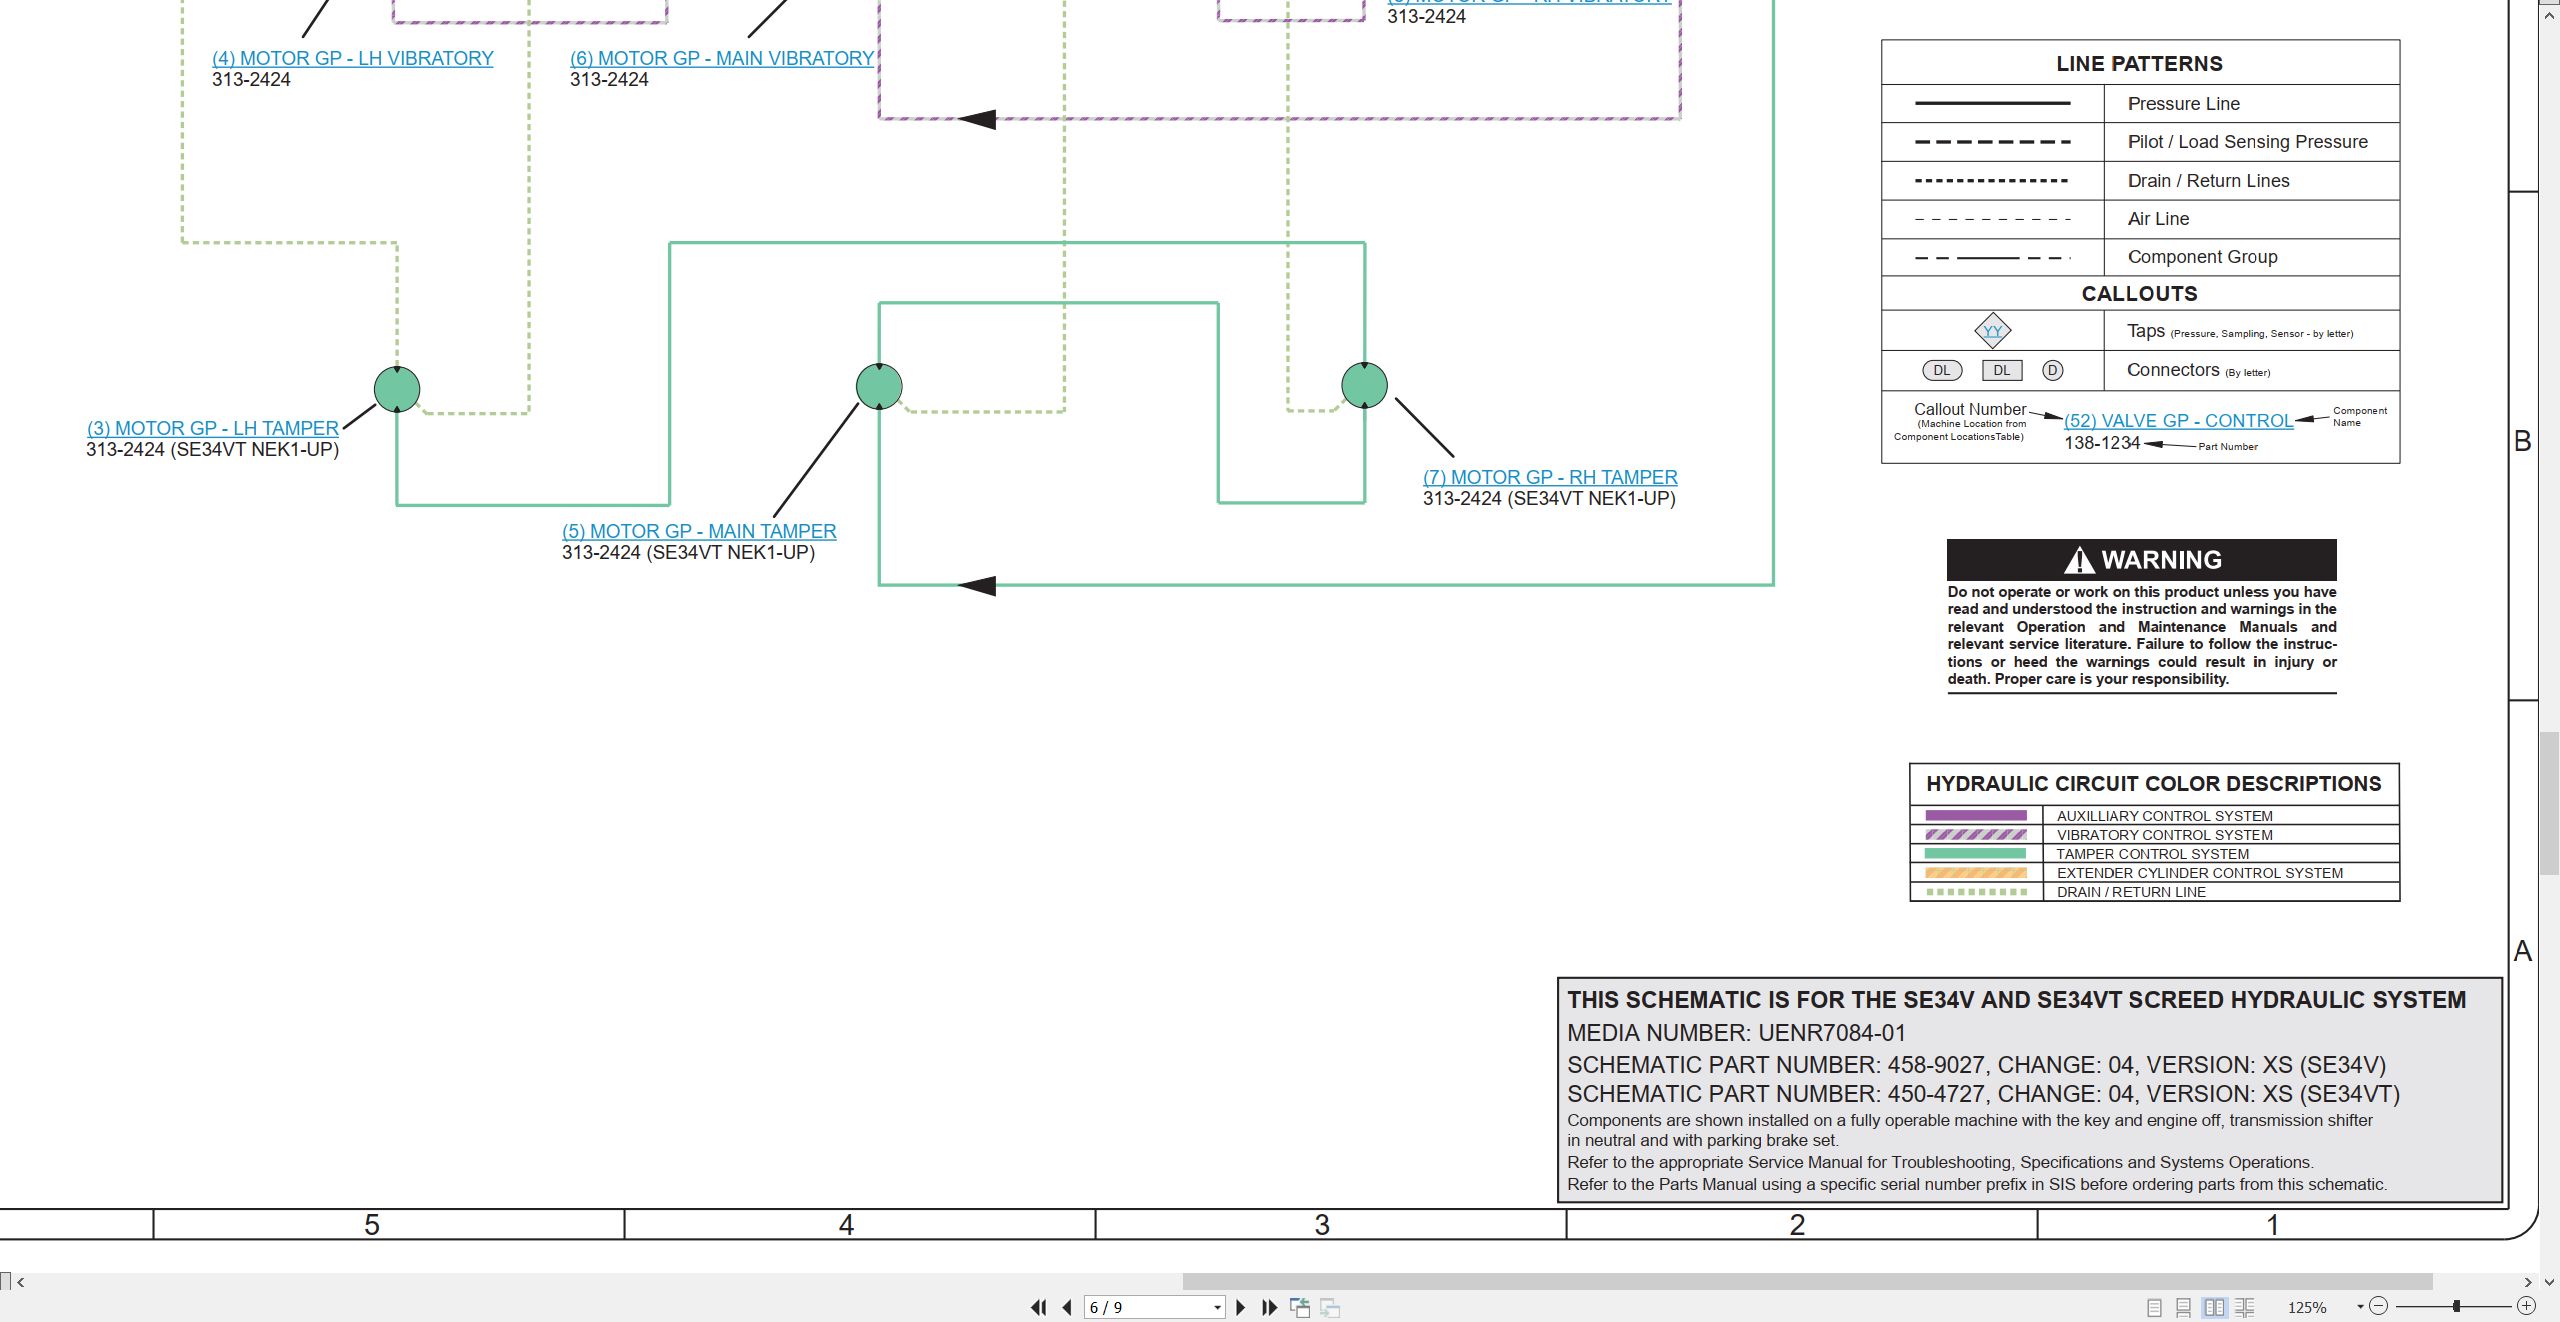Screen dimensions: 2560x1322
Task: Click the next view icon
Action: [1330, 1307]
